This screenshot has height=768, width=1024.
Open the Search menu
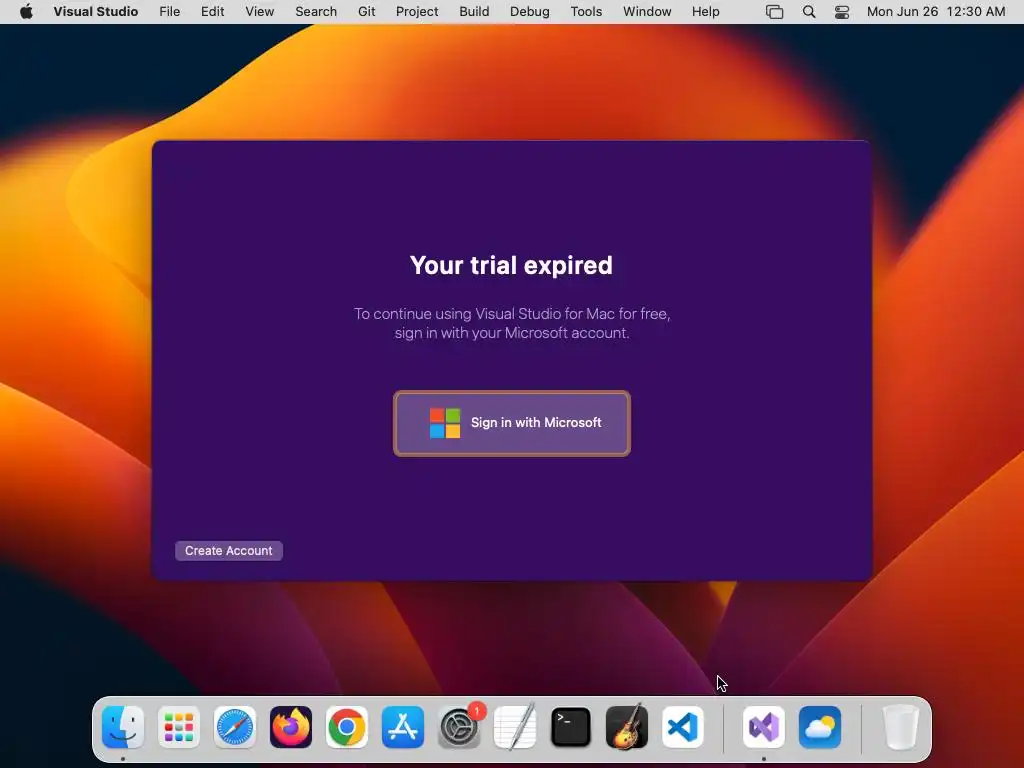[x=316, y=12]
